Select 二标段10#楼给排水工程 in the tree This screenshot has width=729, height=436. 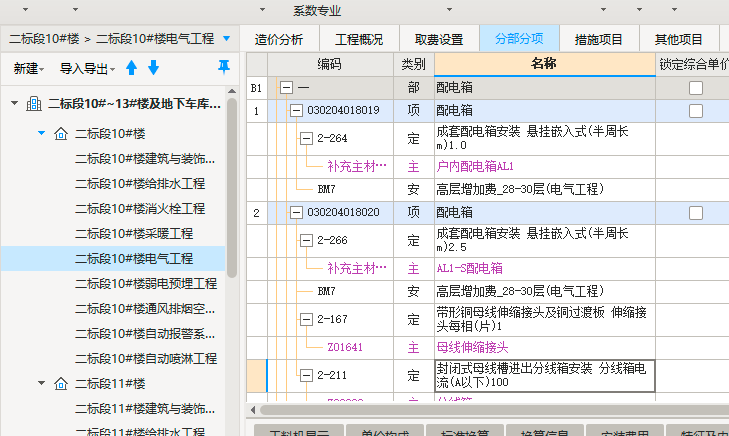[x=140, y=184]
